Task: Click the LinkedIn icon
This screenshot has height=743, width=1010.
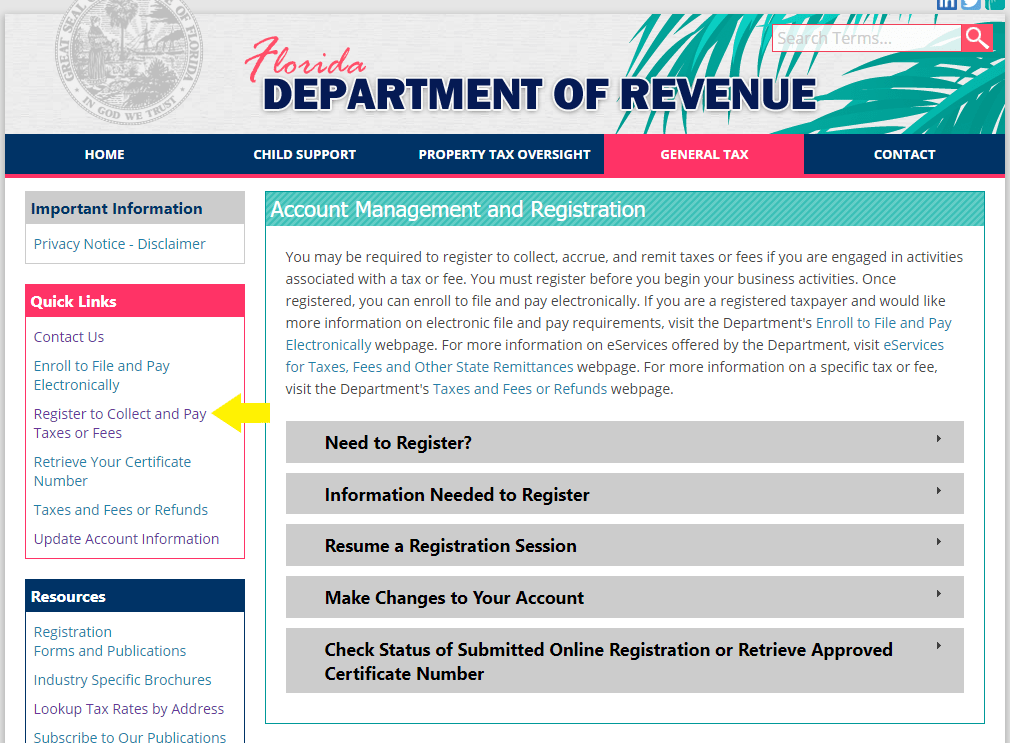Action: click(946, 4)
